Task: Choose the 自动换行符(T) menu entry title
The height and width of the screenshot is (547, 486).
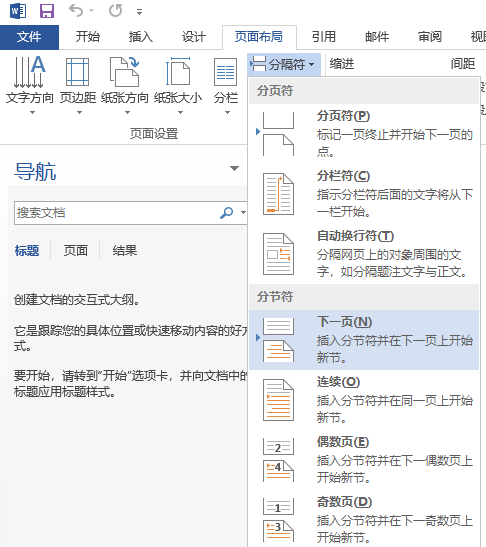Action: [355, 236]
